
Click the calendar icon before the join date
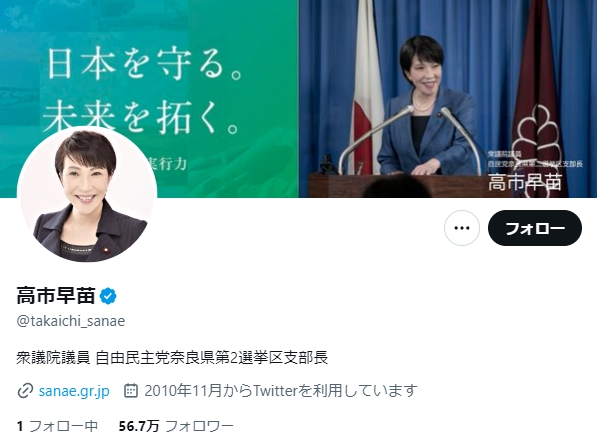(x=131, y=391)
